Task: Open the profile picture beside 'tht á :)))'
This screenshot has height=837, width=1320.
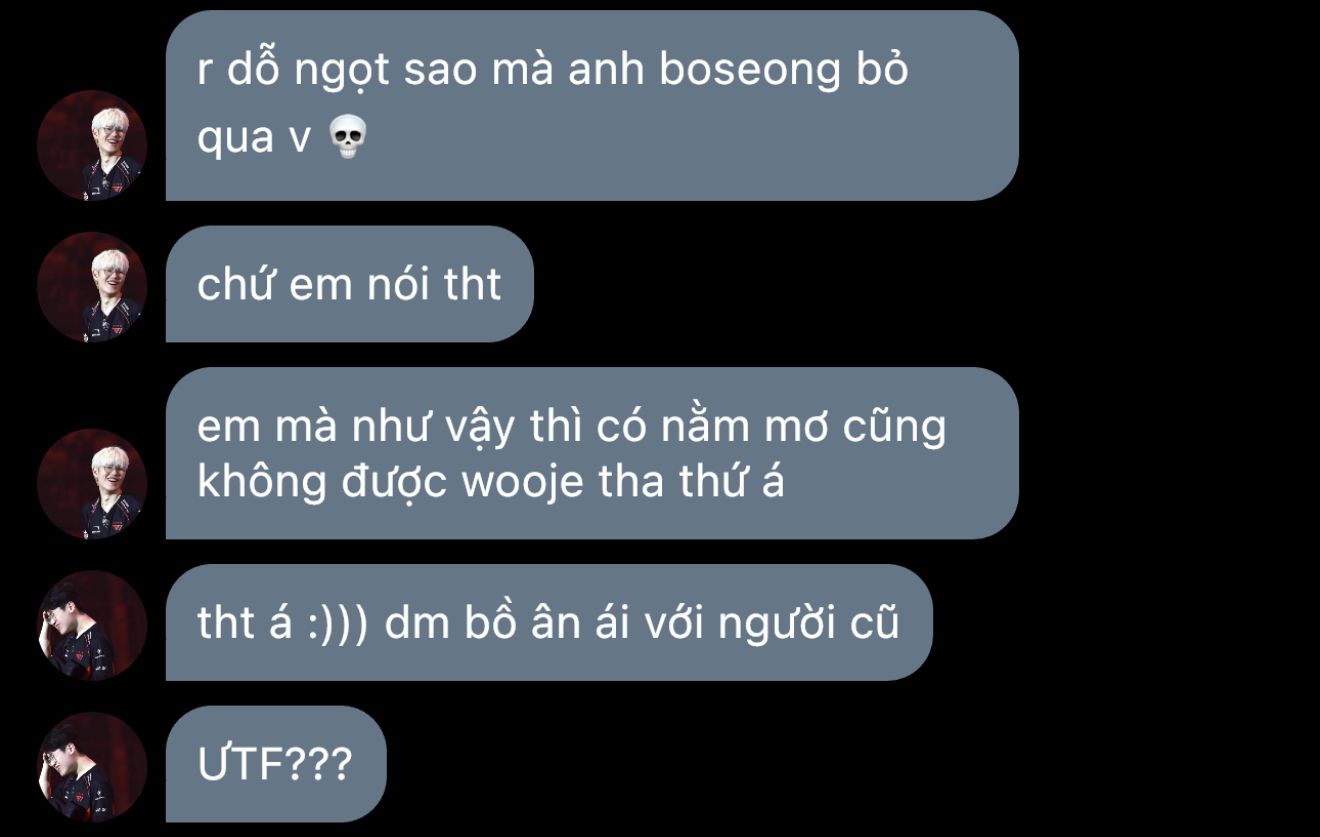Action: pyautogui.click(x=92, y=625)
